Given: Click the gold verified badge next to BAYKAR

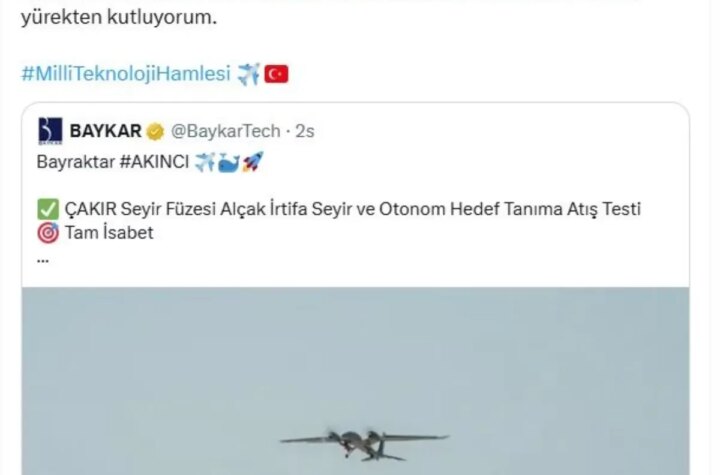Looking at the screenshot, I should pos(155,131).
